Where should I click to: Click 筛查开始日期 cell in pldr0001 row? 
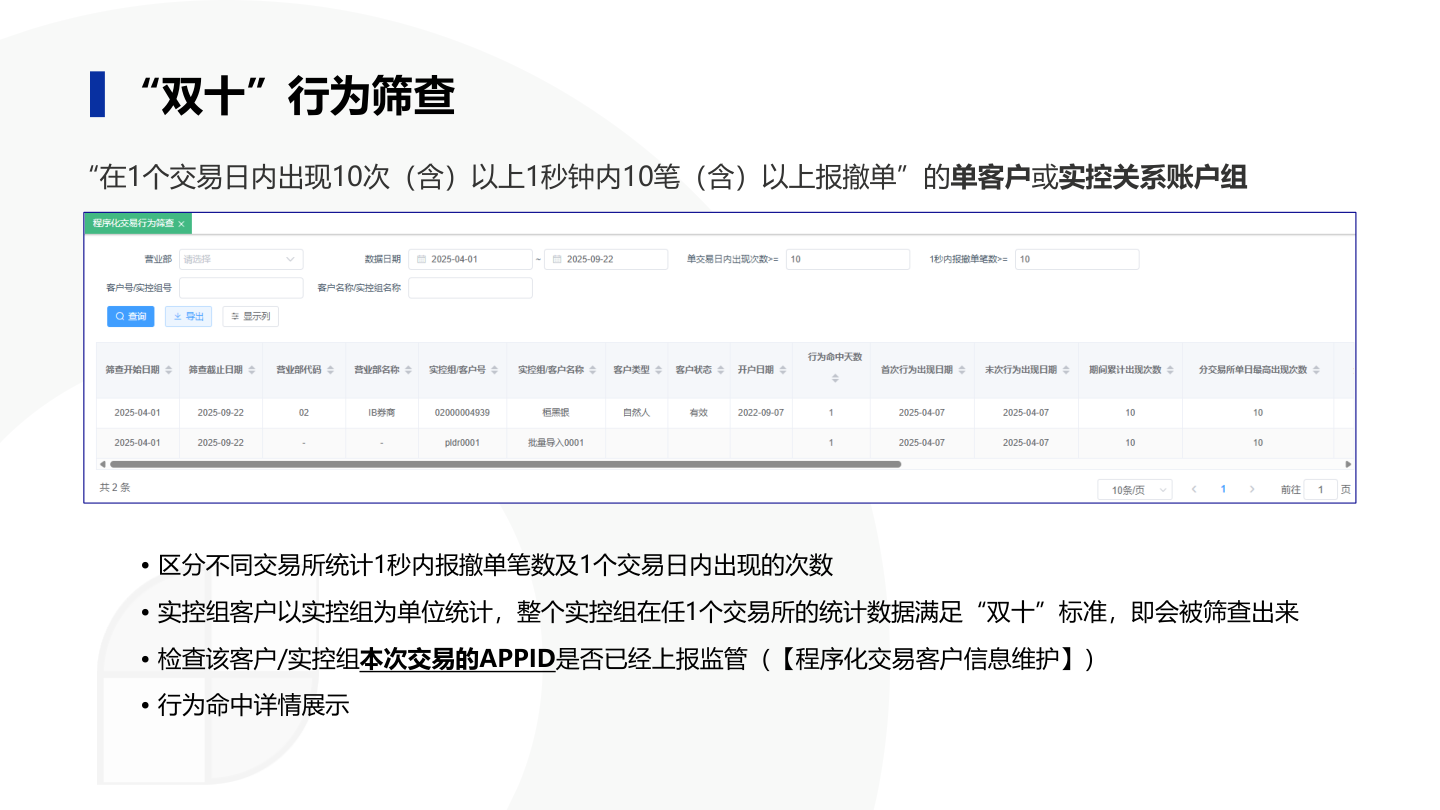point(138,442)
